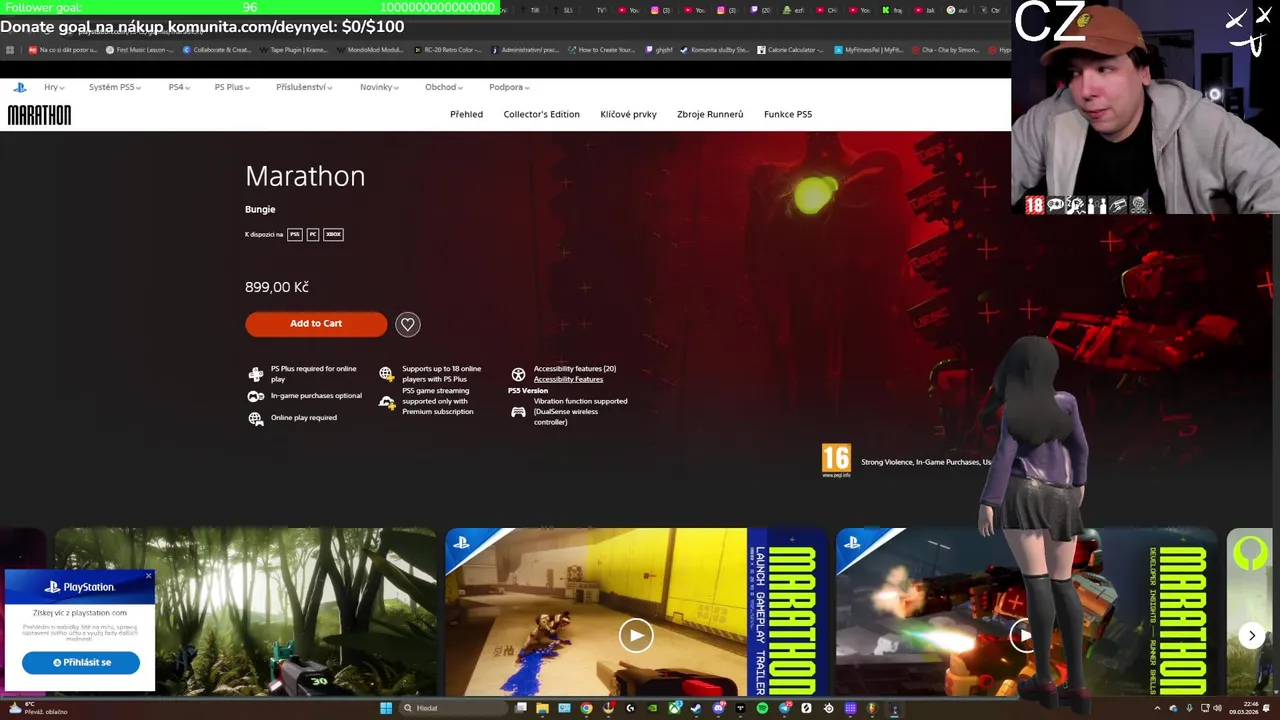The width and height of the screenshot is (1280, 720).
Task: Expand the PS Plus dropdown menu
Action: [x=232, y=87]
